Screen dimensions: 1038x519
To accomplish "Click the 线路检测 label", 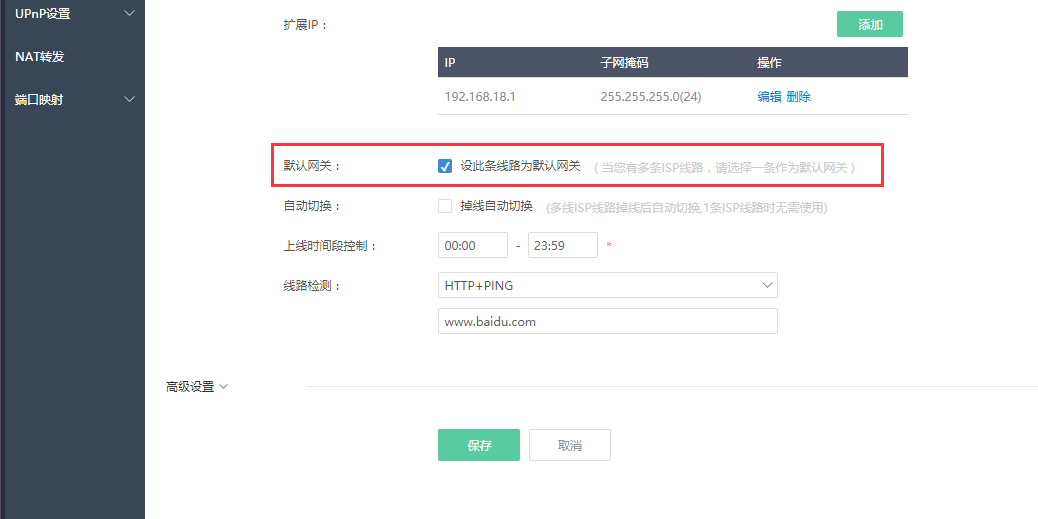I will point(311,285).
